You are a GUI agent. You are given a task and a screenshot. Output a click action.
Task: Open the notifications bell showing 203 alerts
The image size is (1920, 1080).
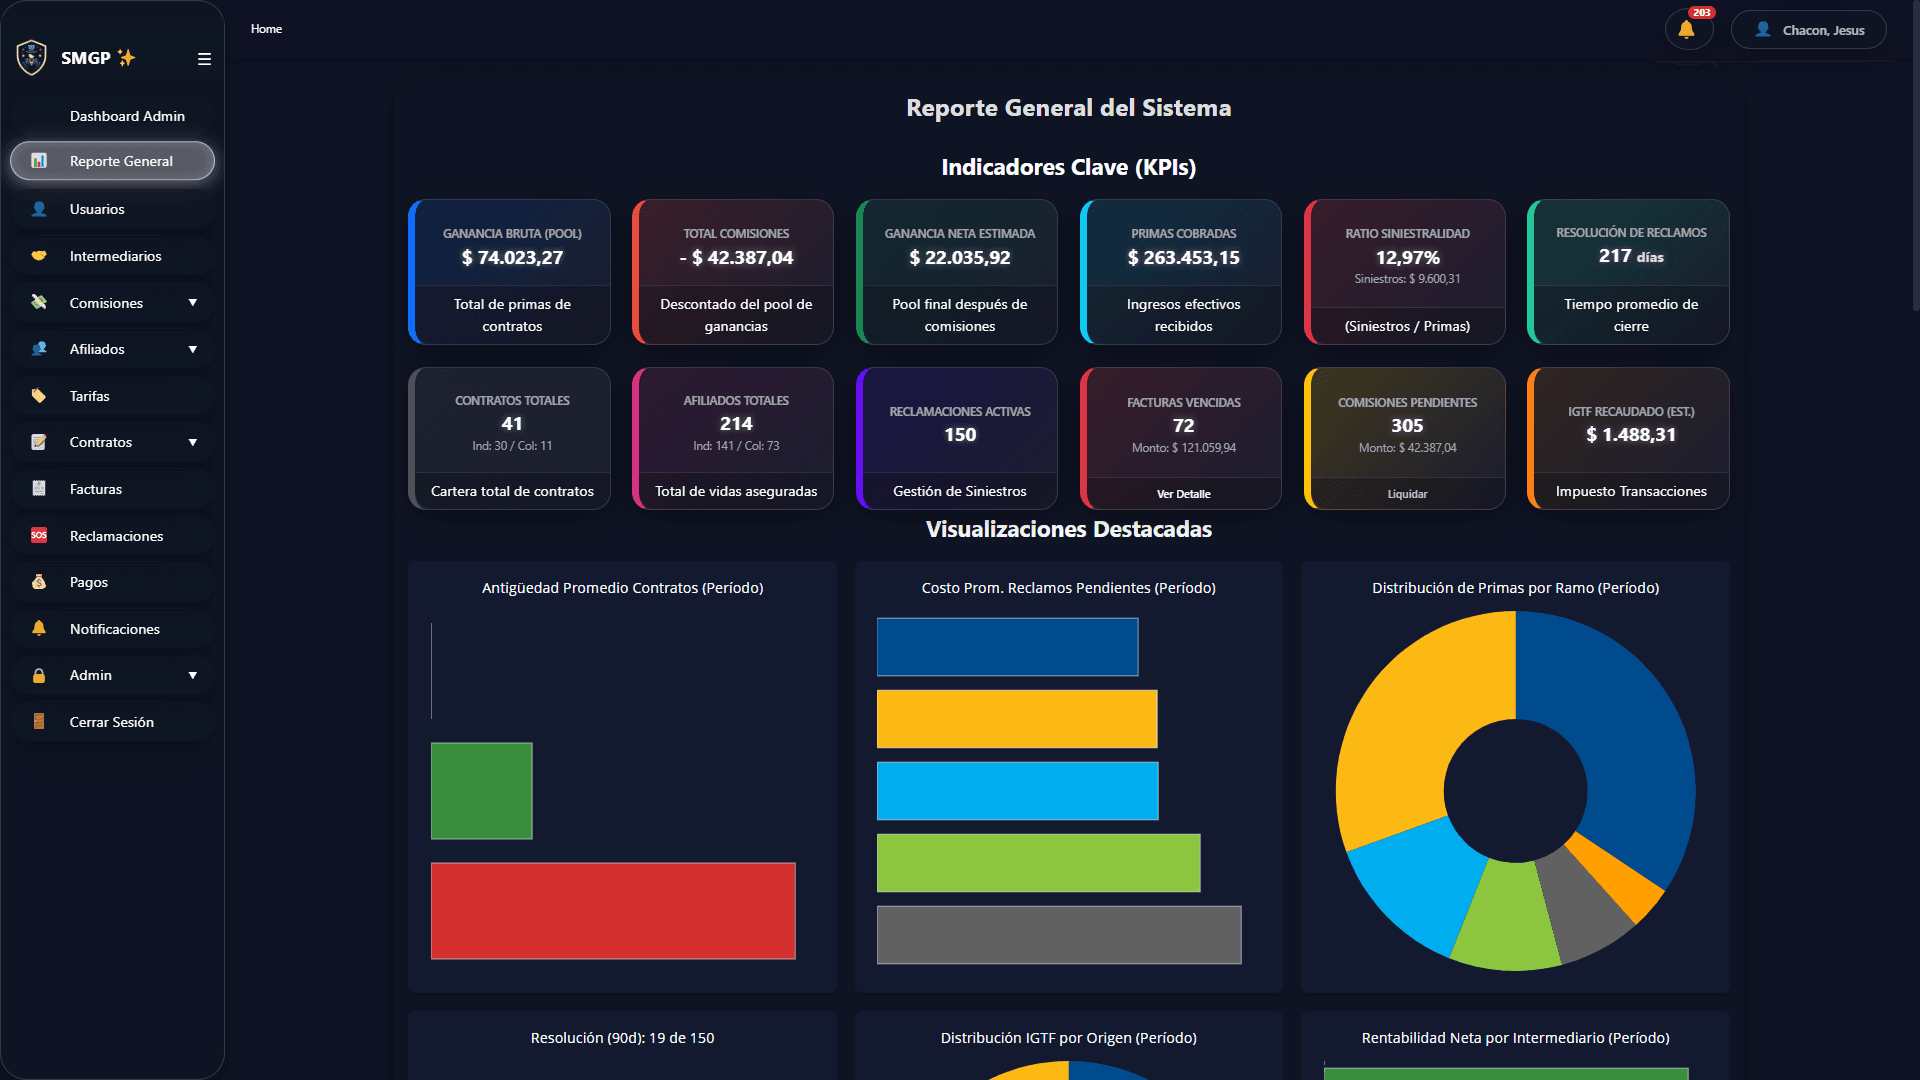(x=1687, y=29)
